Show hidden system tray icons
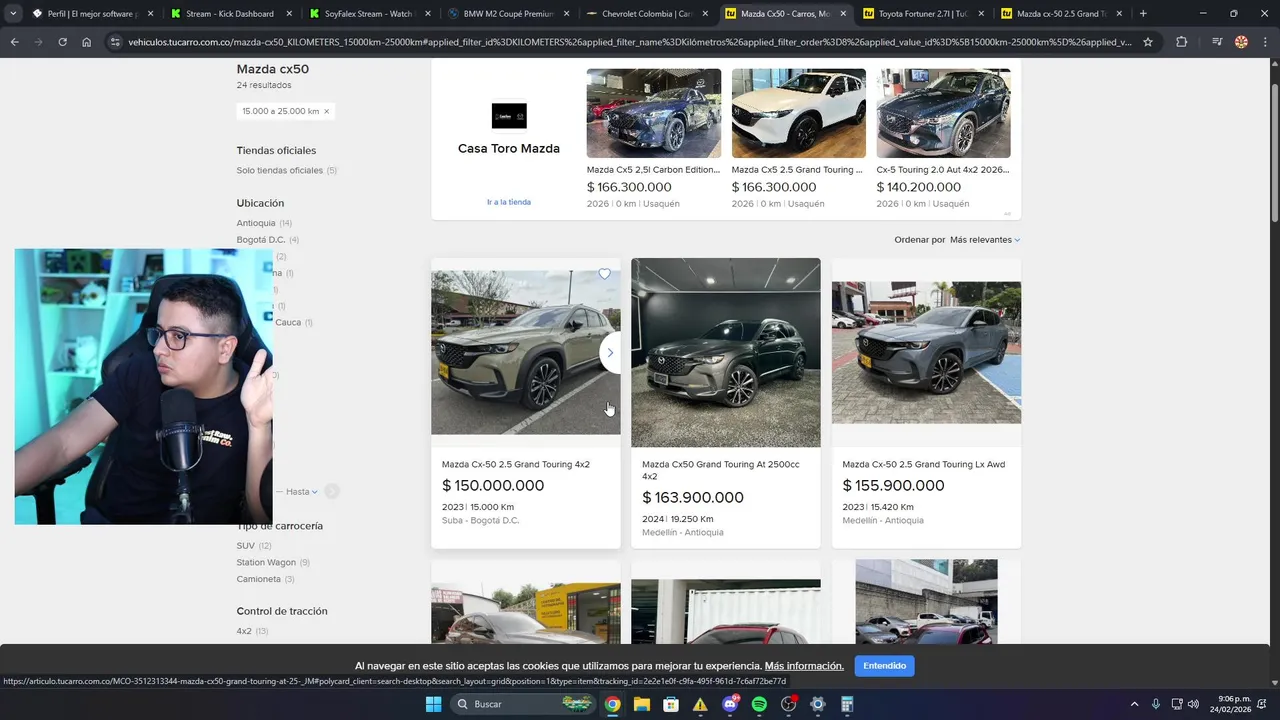Viewport: 1280px width, 720px height. [1134, 704]
